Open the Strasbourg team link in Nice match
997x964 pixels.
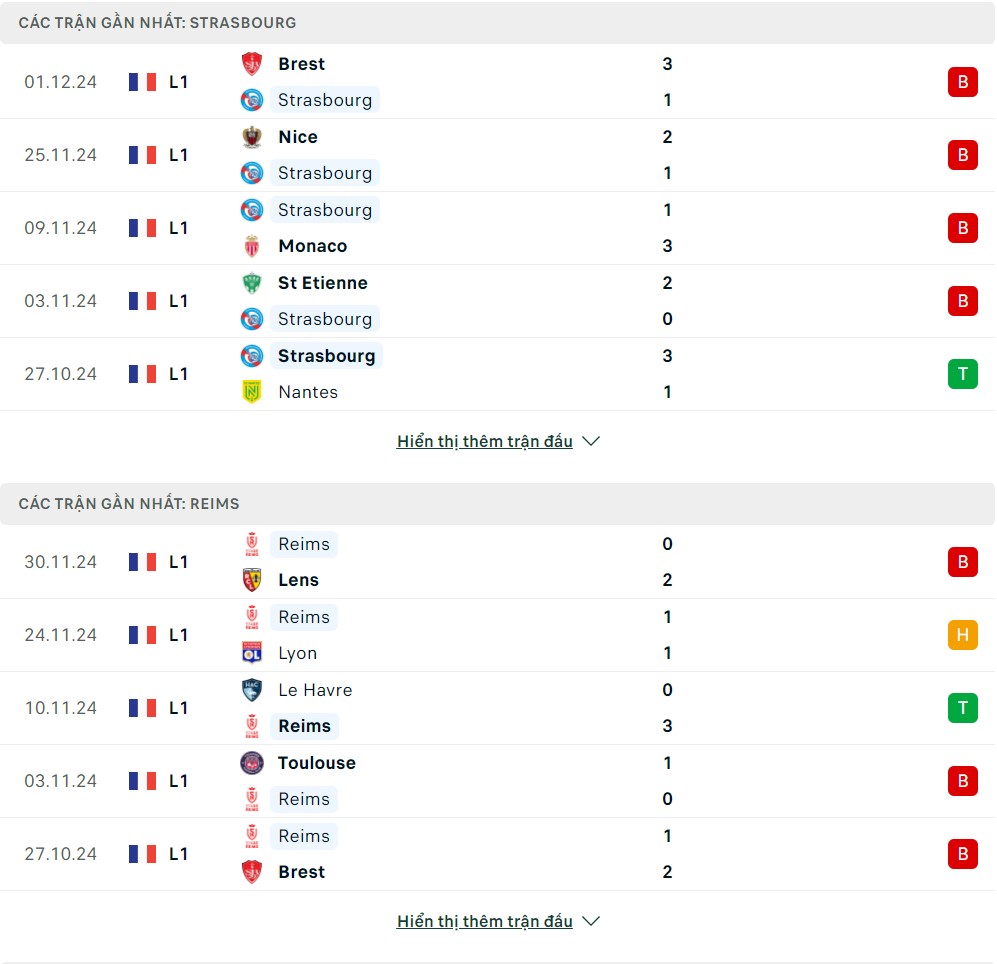tap(325, 173)
